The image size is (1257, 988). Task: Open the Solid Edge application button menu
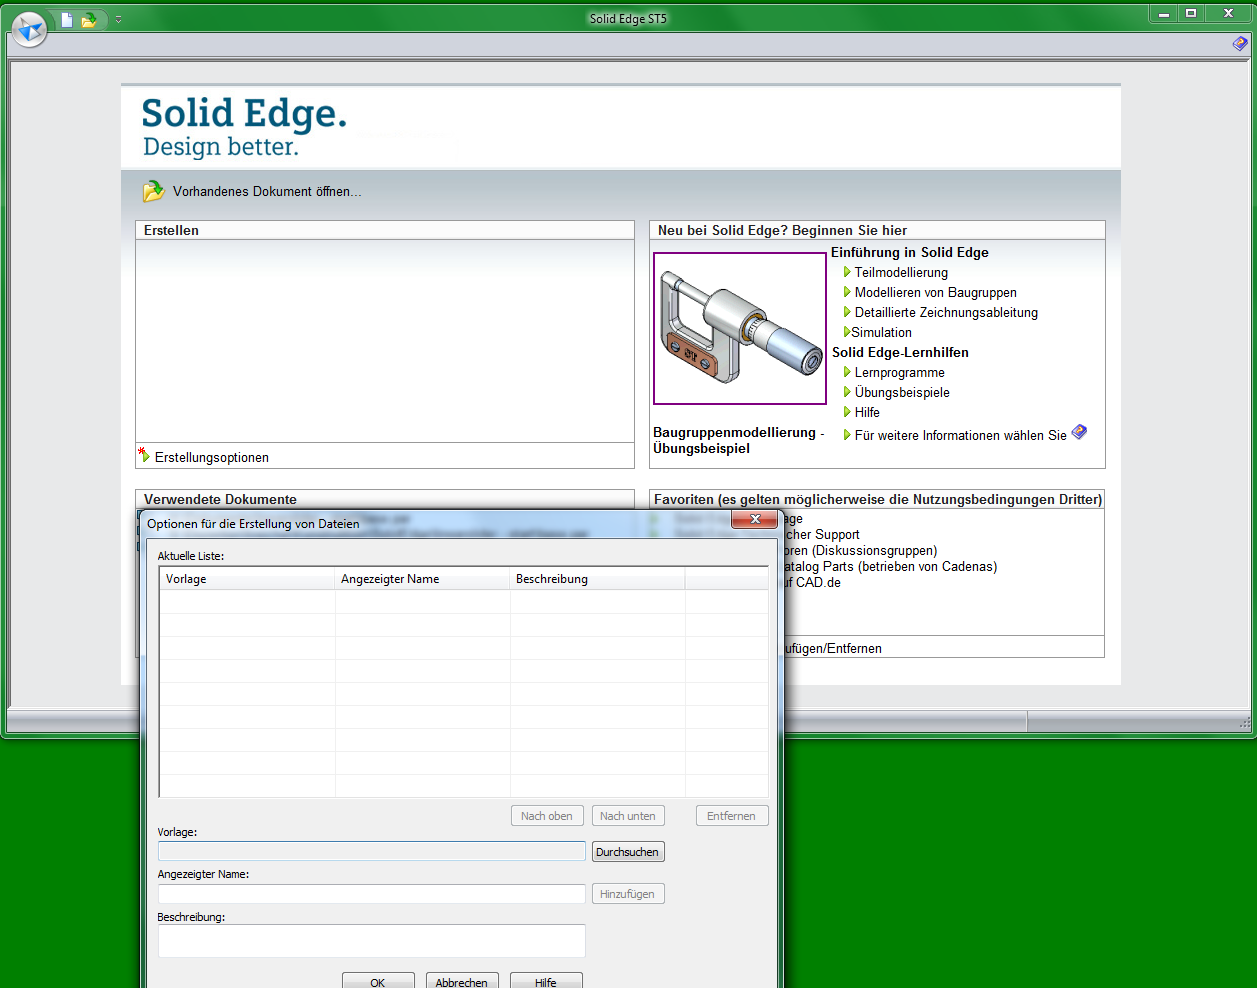click(x=29, y=29)
